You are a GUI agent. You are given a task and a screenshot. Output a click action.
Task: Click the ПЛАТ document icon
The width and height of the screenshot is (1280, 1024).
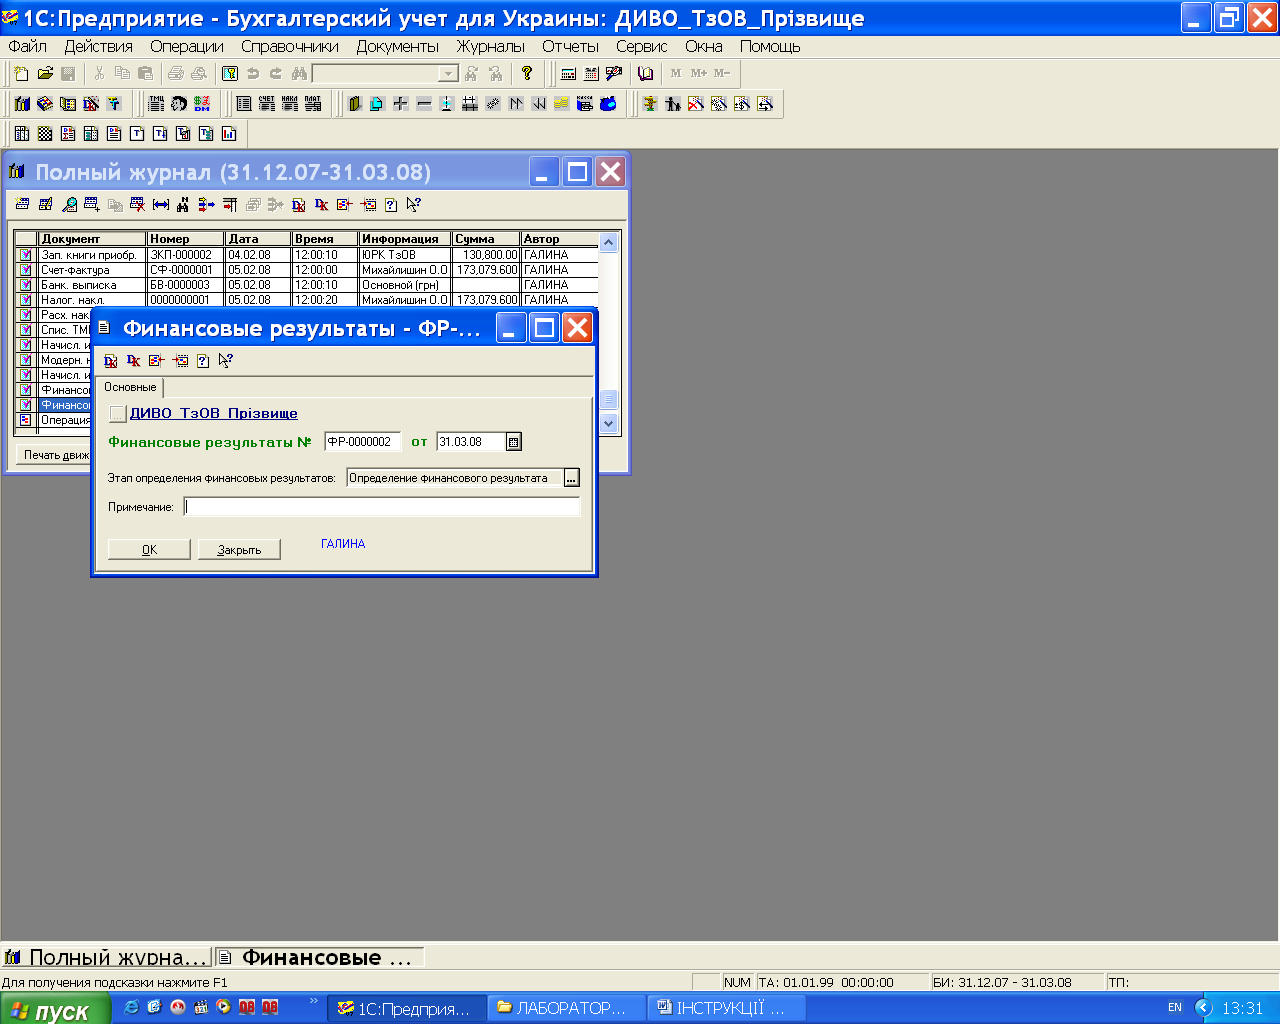[x=313, y=103]
